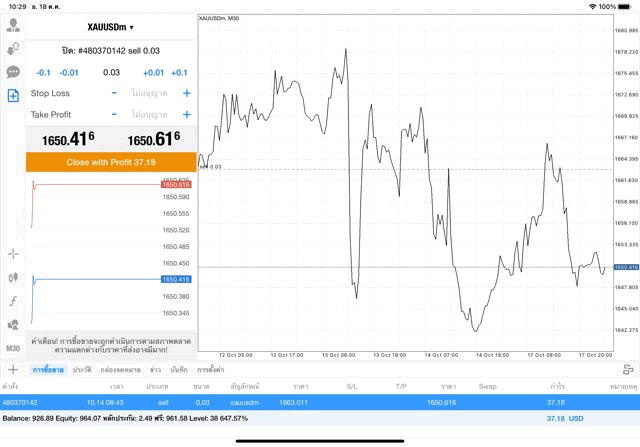The image size is (640, 447).
Task: Sort by Swap column header
Action: 487,386
